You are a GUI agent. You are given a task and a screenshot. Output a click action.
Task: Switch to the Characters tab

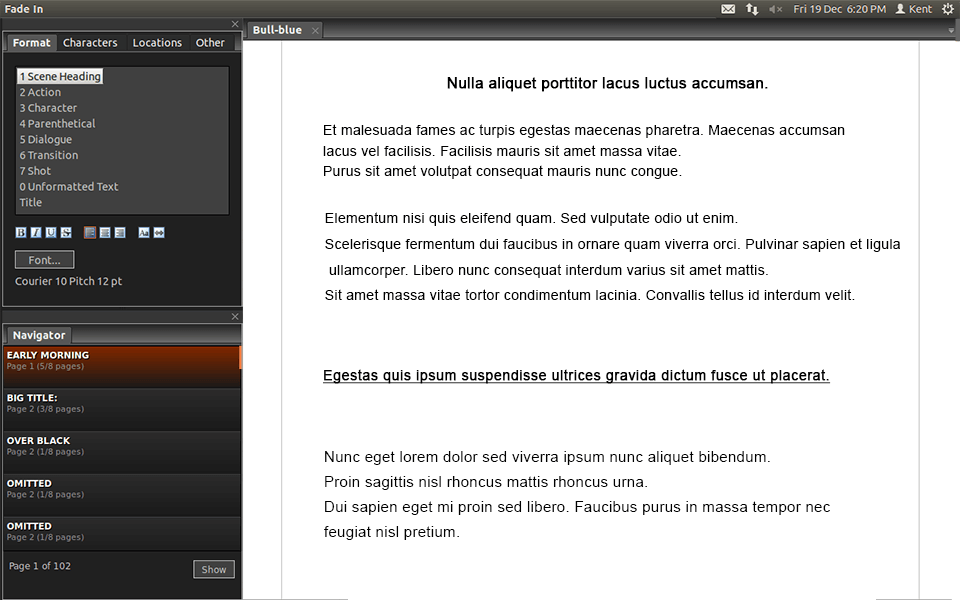pyautogui.click(x=90, y=42)
